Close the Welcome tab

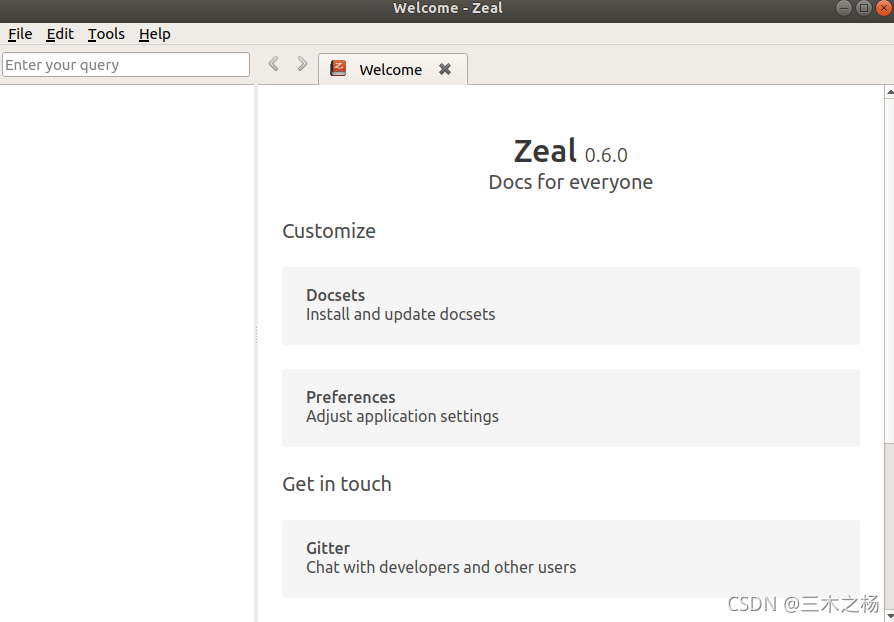(x=445, y=69)
